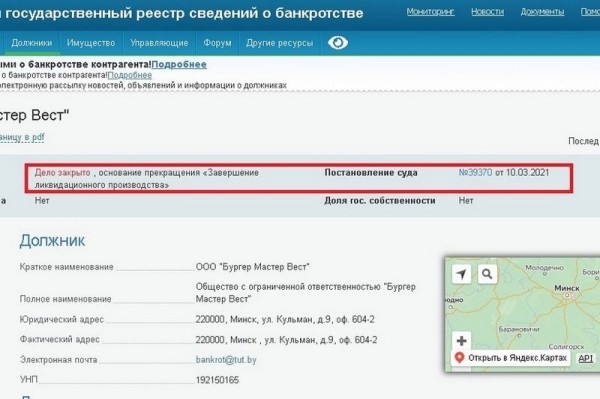This screenshot has width=600, height=399.
Task: Click the Солигорск label on the map
Action: point(566,347)
